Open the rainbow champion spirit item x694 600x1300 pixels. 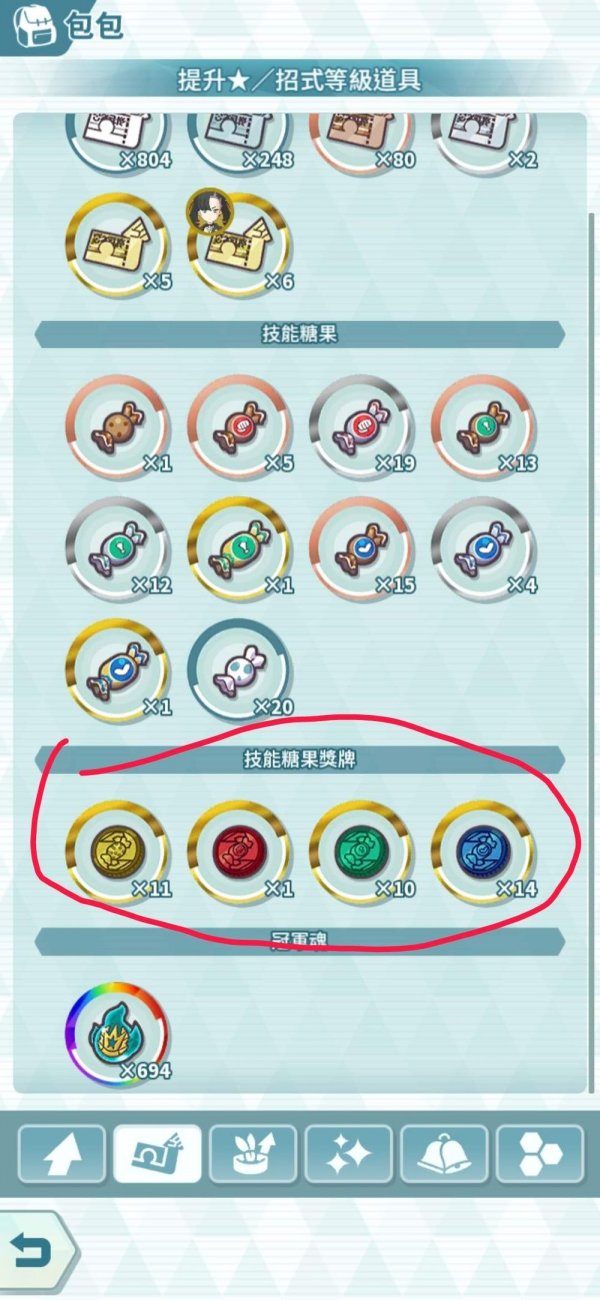tap(117, 1035)
